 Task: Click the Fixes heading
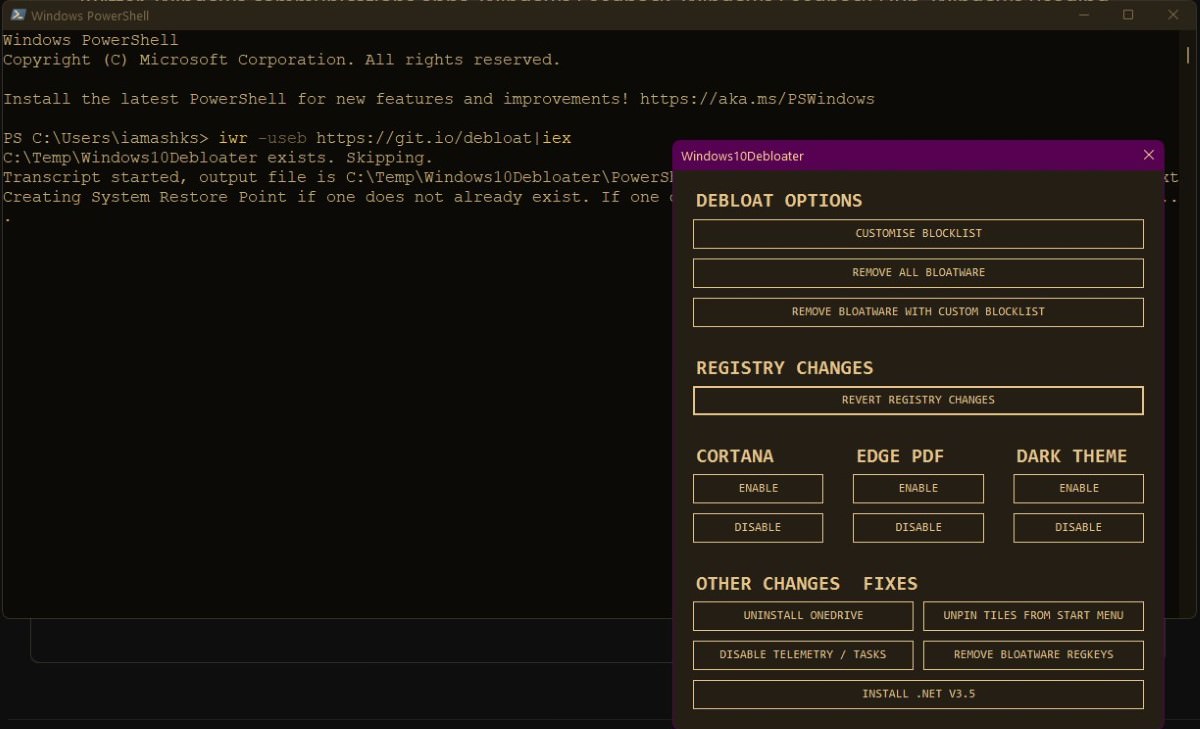click(x=890, y=584)
